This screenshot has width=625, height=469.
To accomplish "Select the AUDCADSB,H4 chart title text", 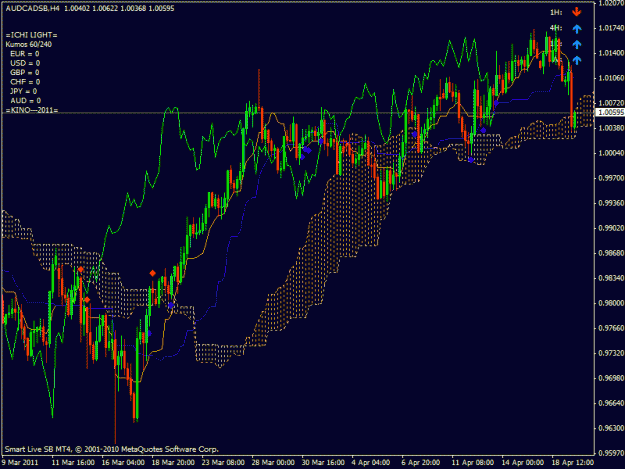I will click(32, 8).
